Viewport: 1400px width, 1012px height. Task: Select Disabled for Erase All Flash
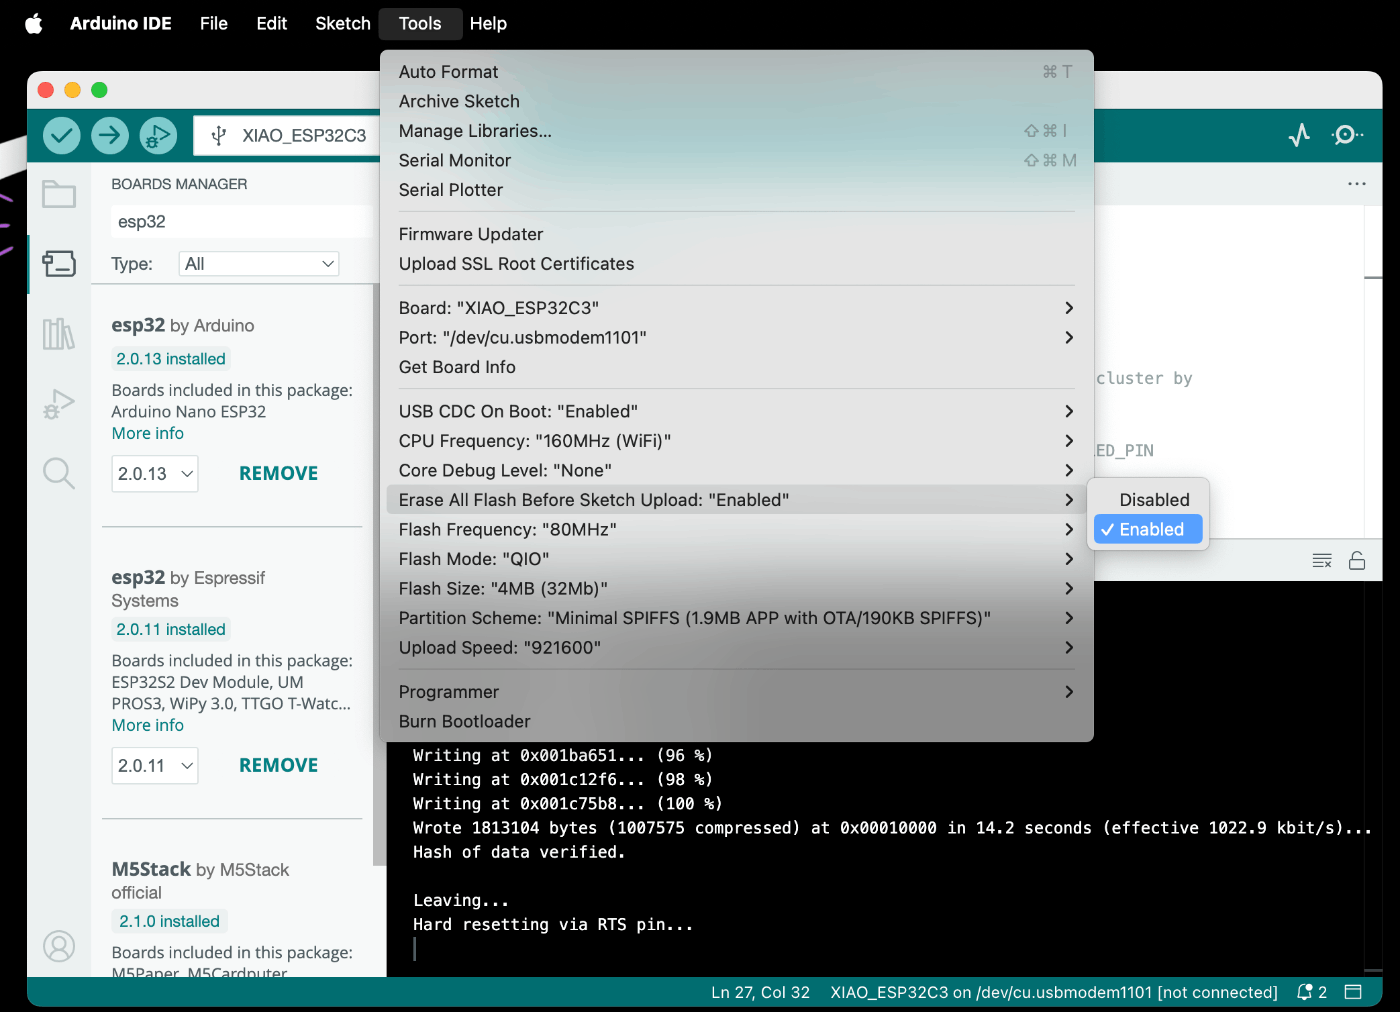(1154, 500)
